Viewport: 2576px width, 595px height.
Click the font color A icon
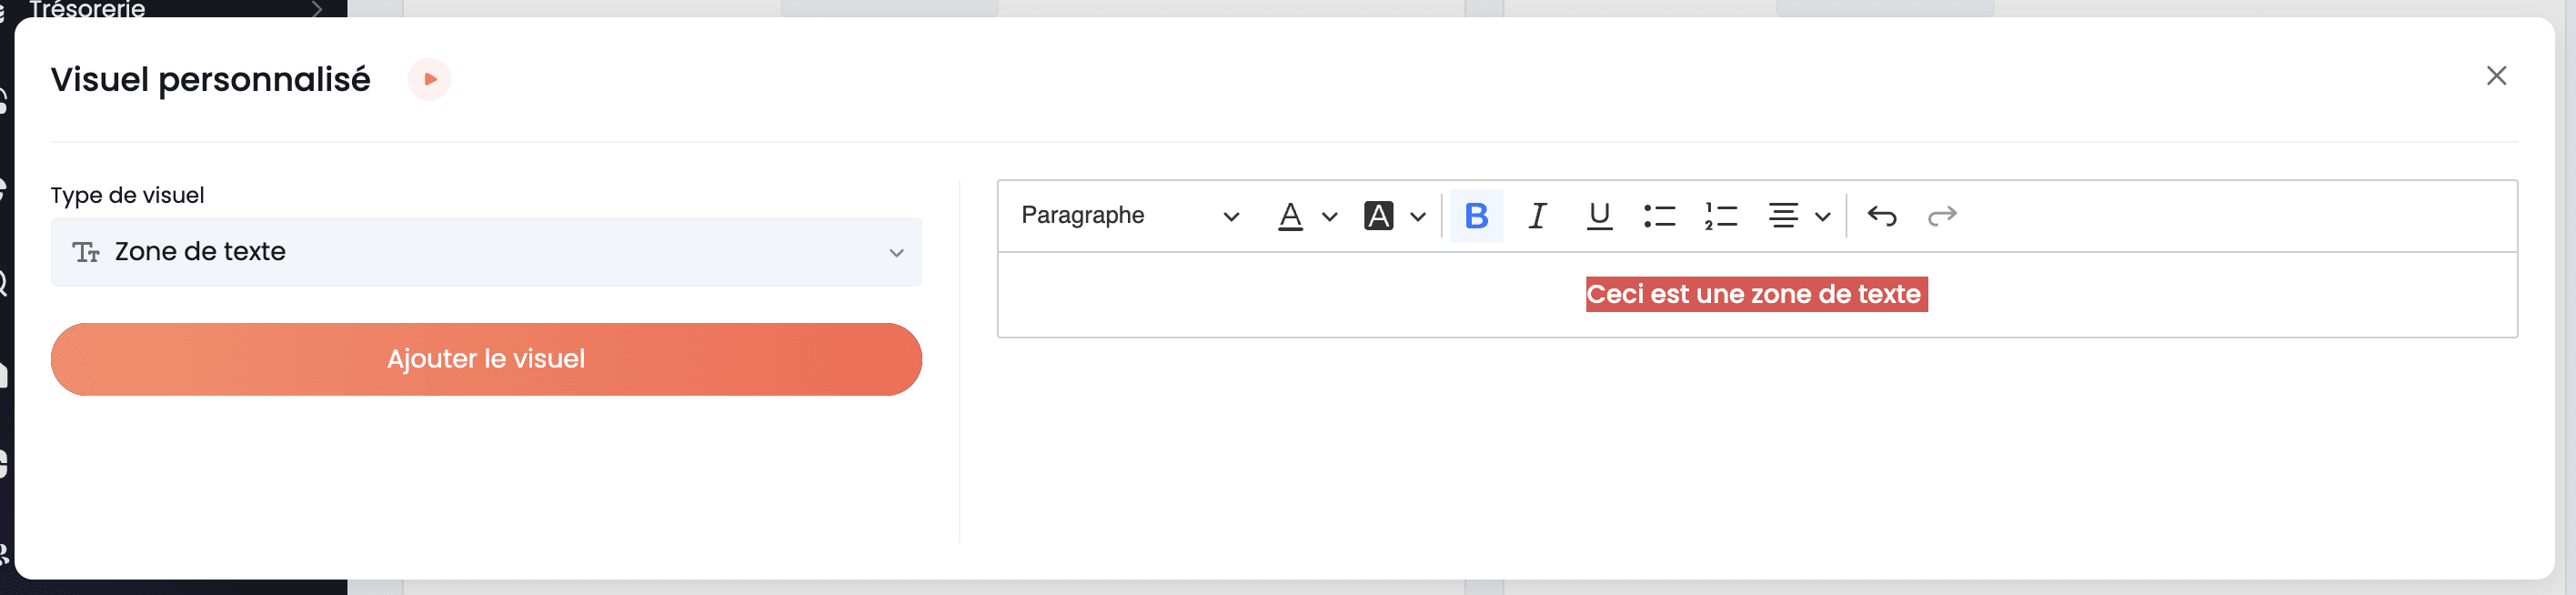(1291, 216)
